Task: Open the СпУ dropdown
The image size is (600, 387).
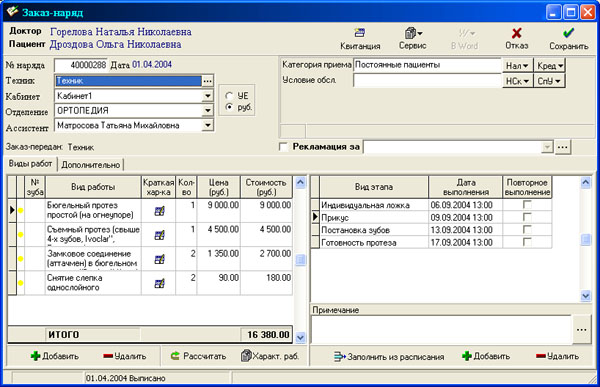Action: (x=549, y=81)
